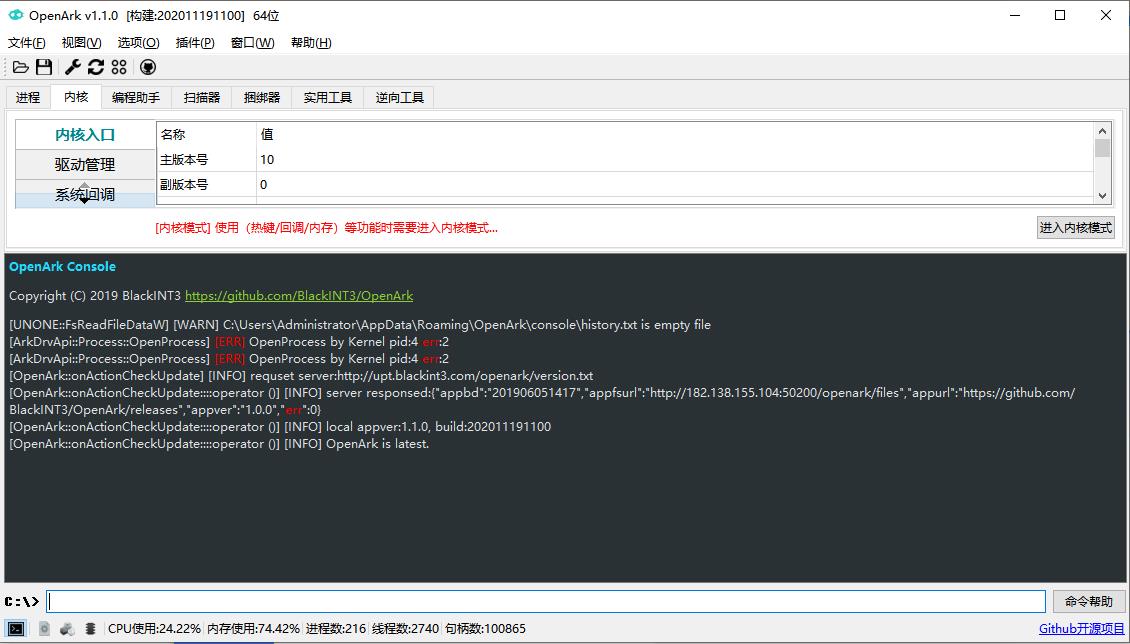Click the table scrollbar up arrow
This screenshot has width=1130, height=644.
(x=1102, y=130)
